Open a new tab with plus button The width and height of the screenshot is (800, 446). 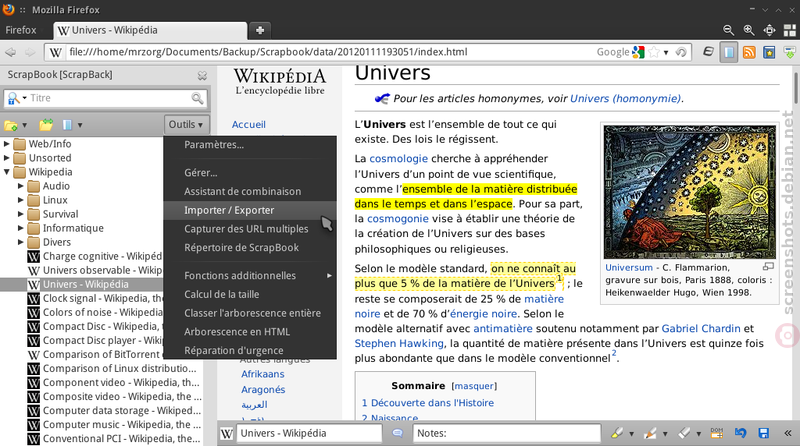click(260, 30)
